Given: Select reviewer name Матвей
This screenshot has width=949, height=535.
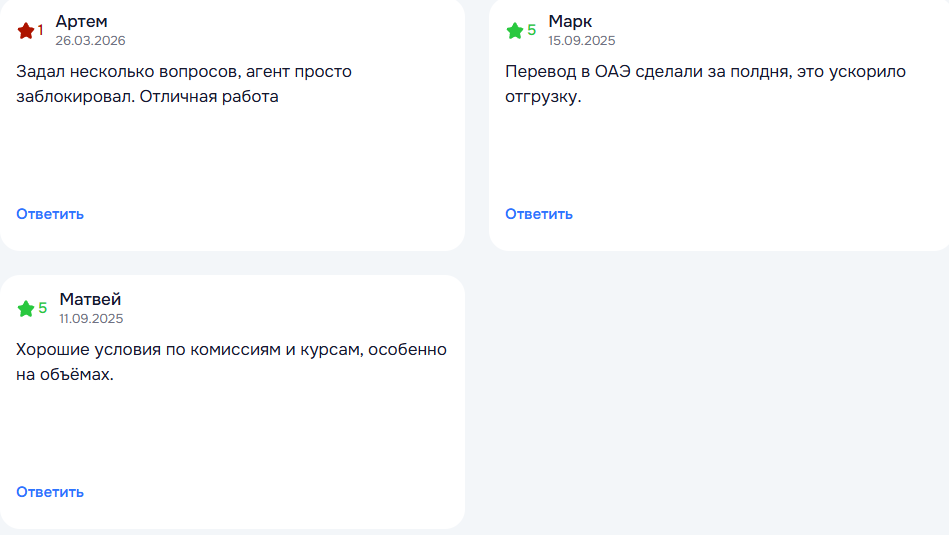Looking at the screenshot, I should tap(90, 299).
